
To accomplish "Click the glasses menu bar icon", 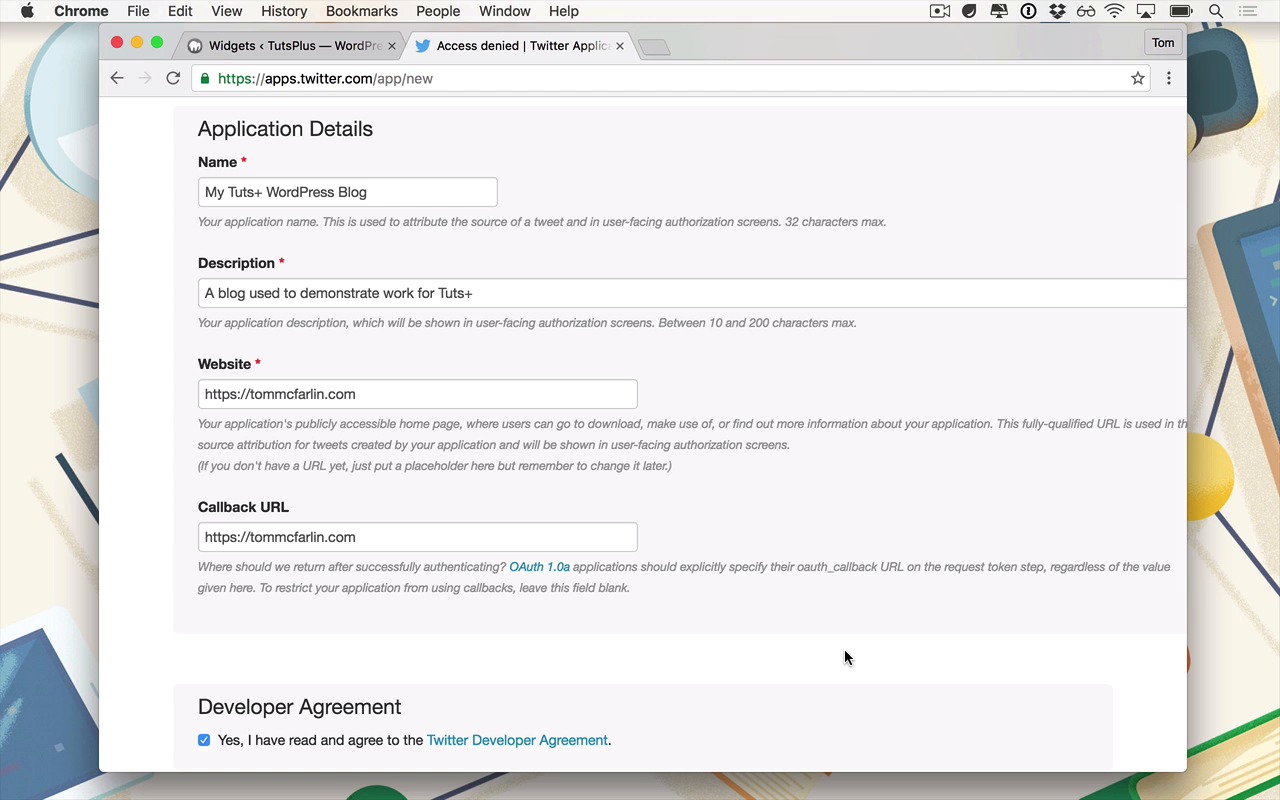I will pyautogui.click(x=1086, y=11).
